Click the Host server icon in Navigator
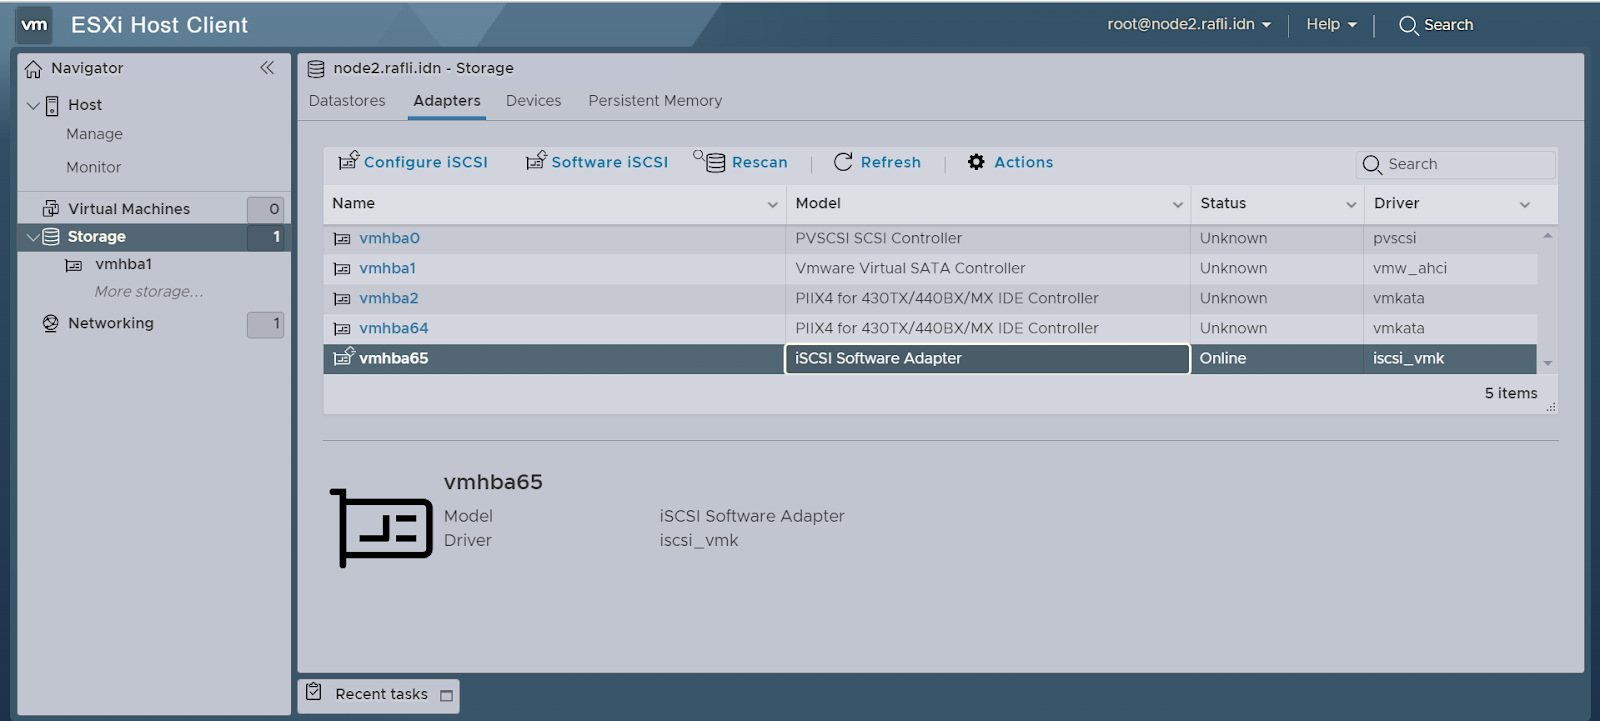The image size is (1600, 721). tap(52, 105)
